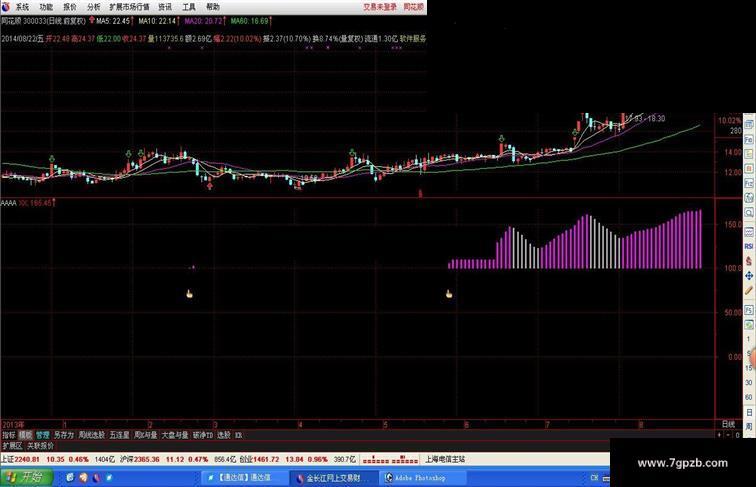The height and width of the screenshot is (487, 756).
Task: Switch to the 60-minute period
Action: 749,397
